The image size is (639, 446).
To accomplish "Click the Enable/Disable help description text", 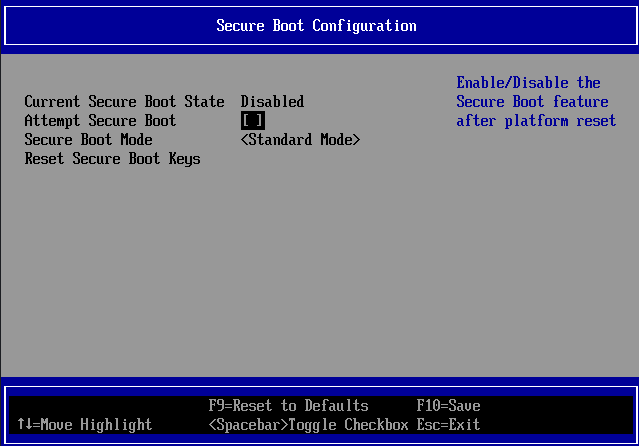I will coord(536,102).
